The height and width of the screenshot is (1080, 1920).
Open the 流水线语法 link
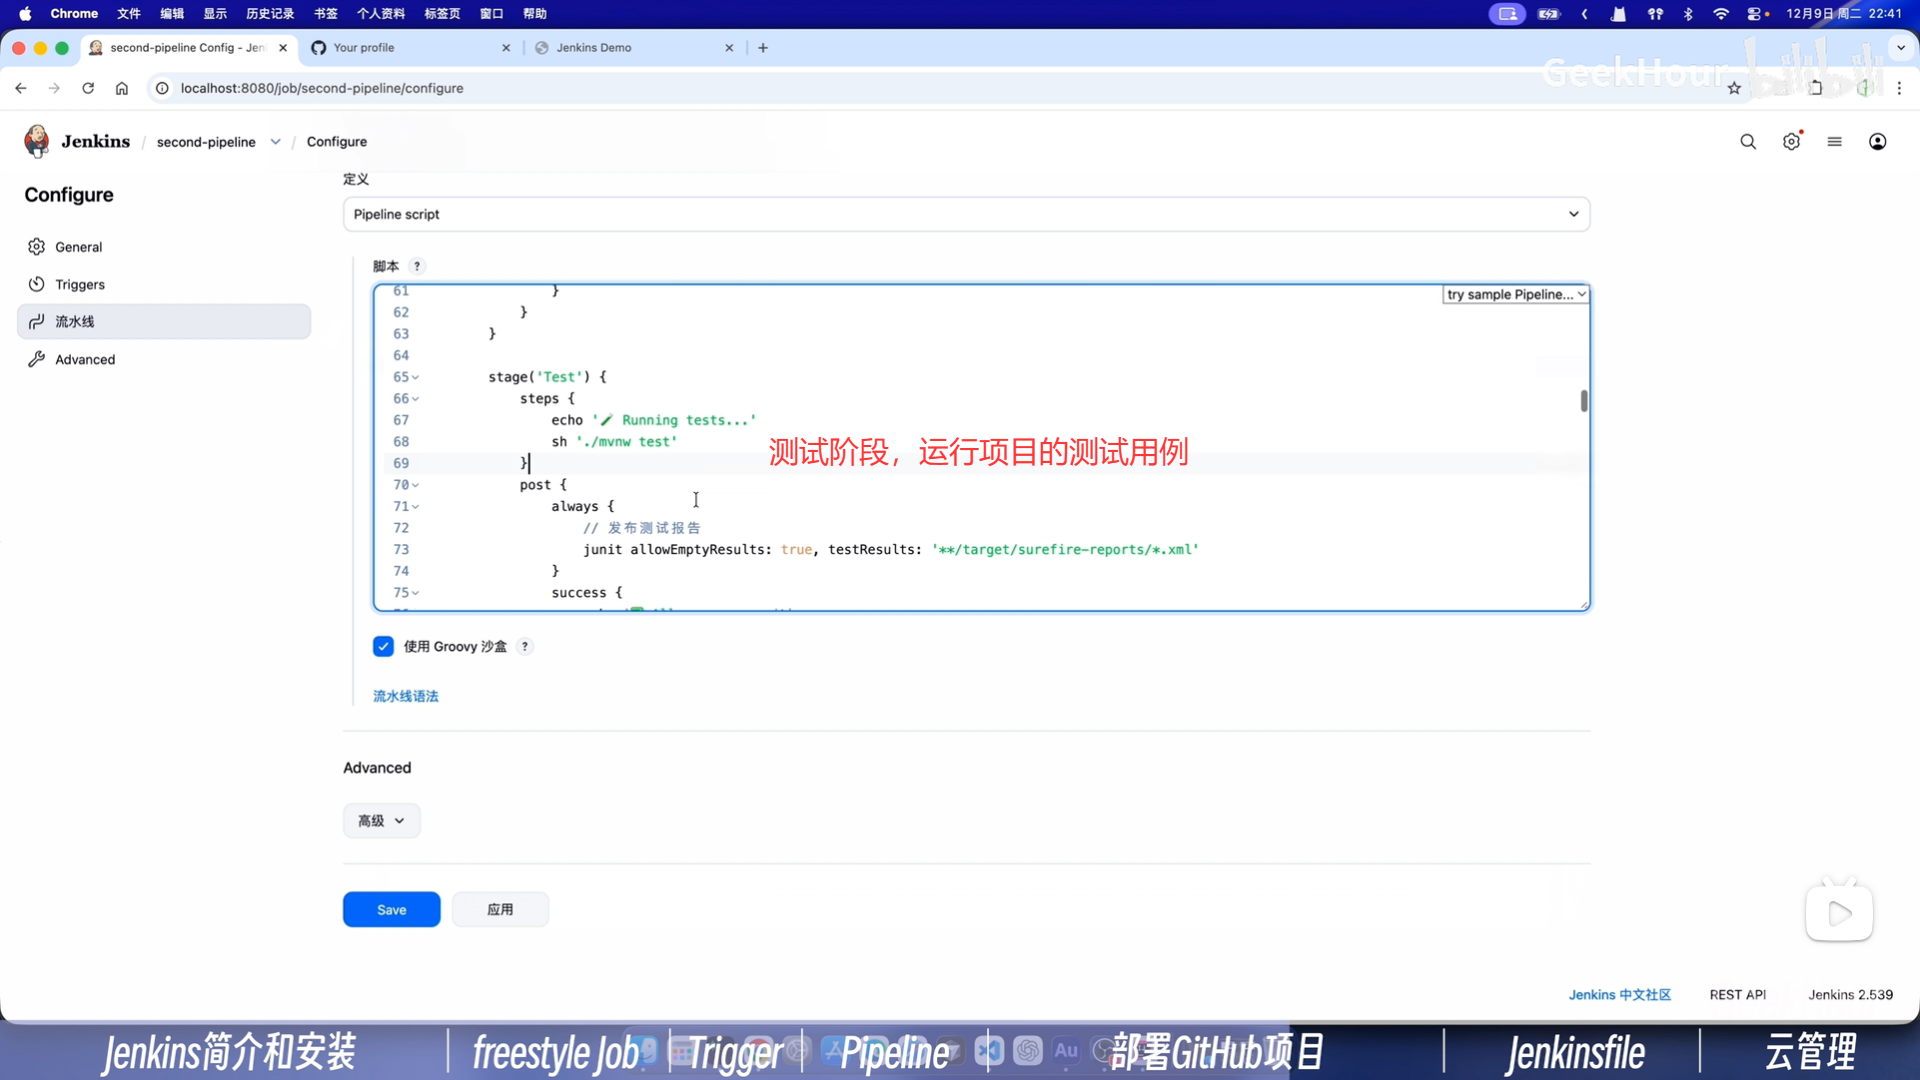pyautogui.click(x=405, y=696)
